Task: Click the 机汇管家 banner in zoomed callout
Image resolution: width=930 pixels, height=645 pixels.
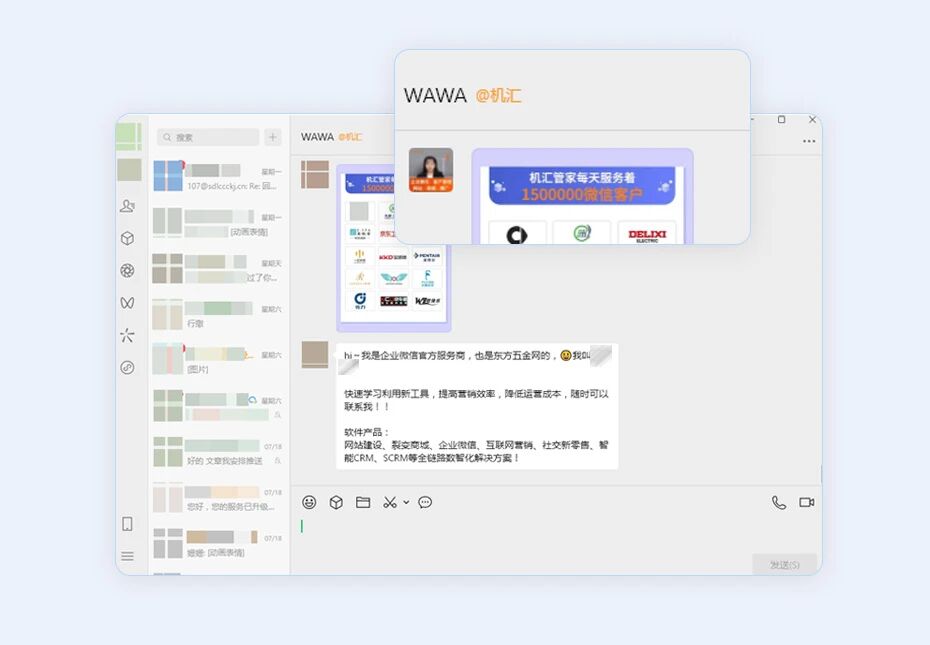Action: (582, 186)
